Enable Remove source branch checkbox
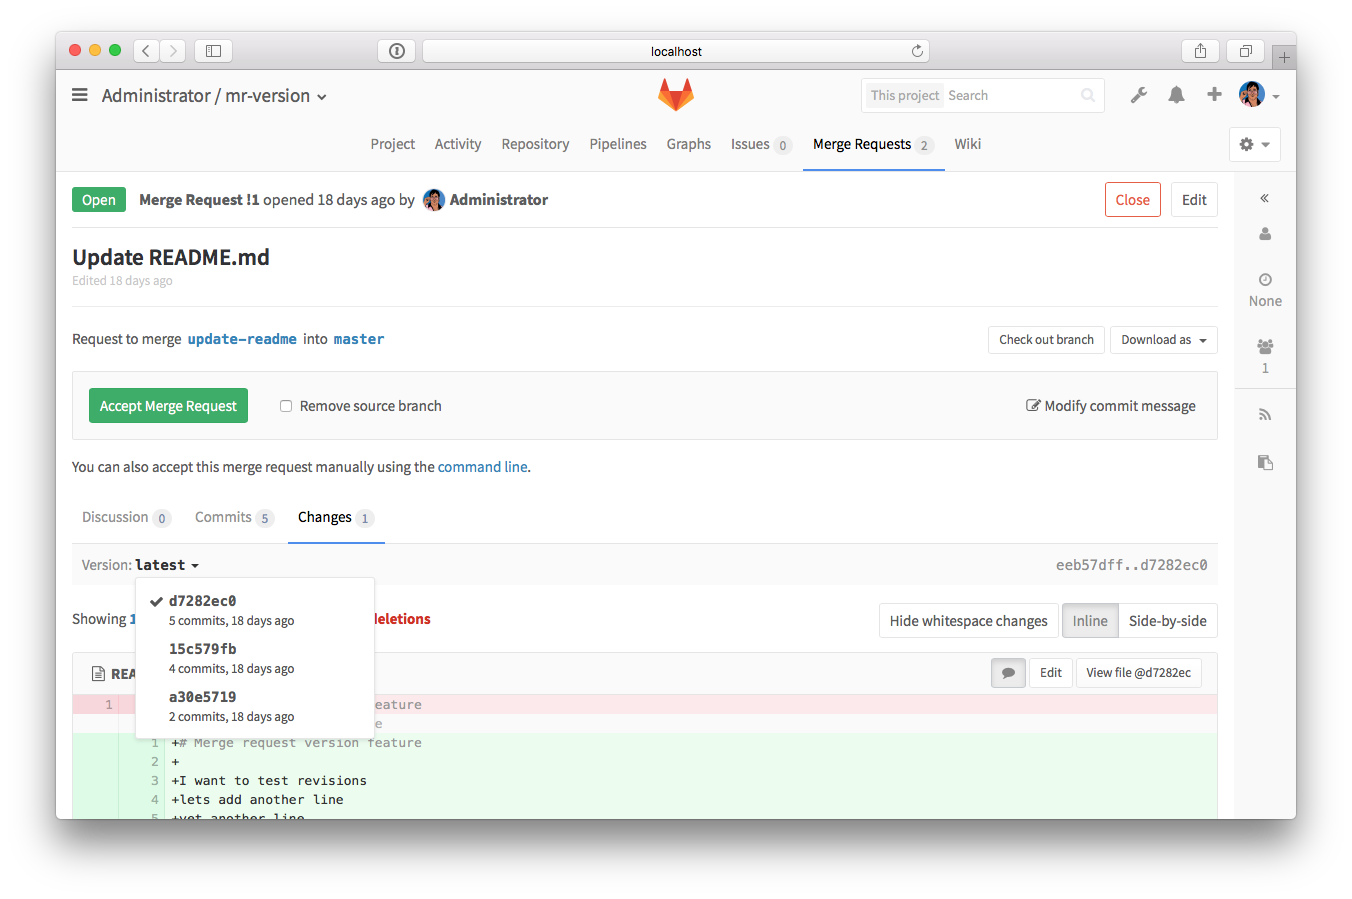Screen dimensions: 1352x899 coord(286,406)
